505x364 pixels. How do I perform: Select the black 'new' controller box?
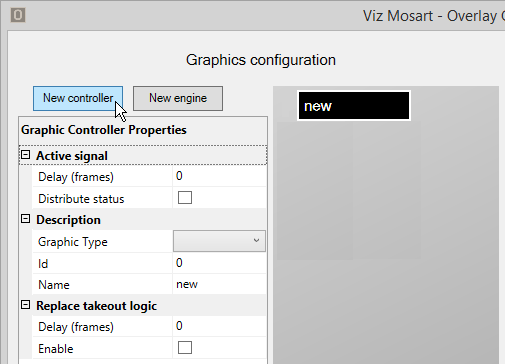point(354,106)
